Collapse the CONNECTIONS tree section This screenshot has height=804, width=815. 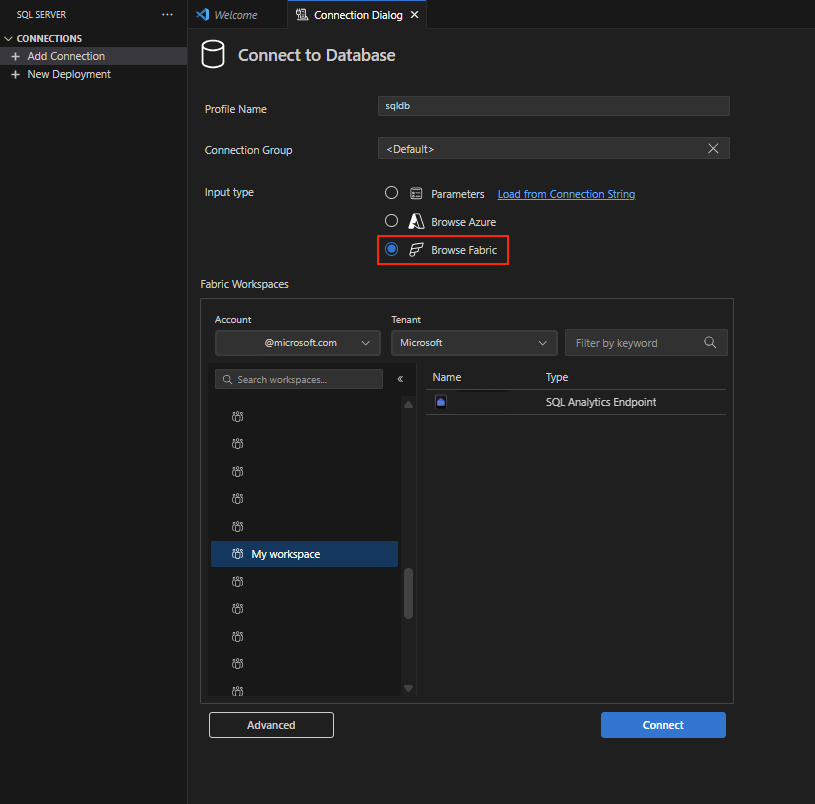point(8,38)
